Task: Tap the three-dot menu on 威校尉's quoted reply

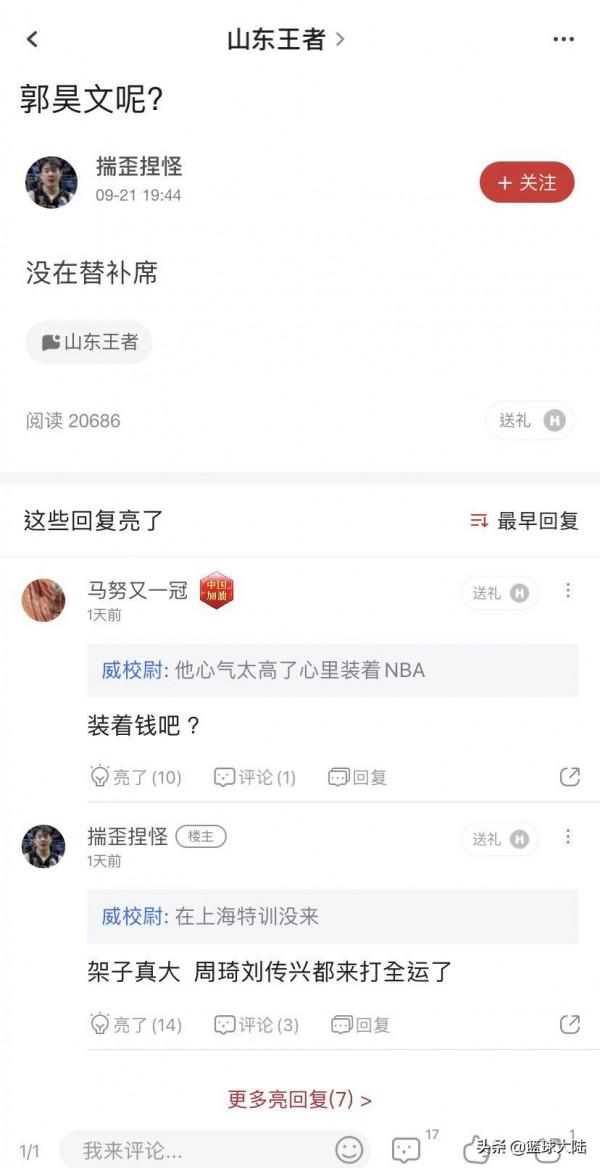Action: (568, 592)
